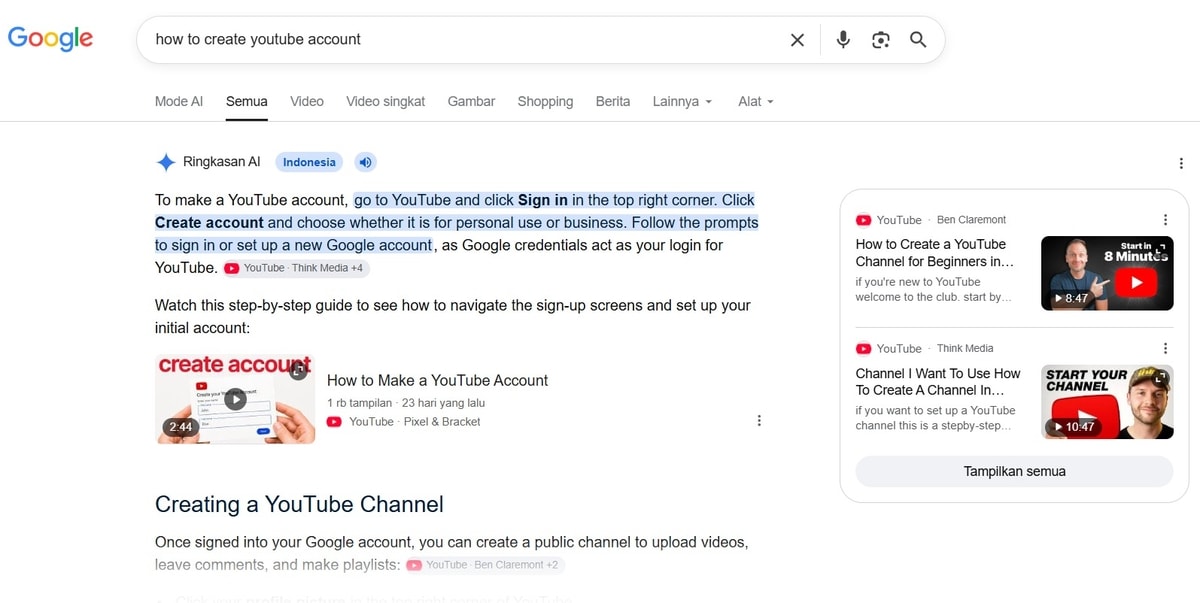Image resolution: width=1200 pixels, height=603 pixels.
Task: Expand the Lainnya dropdown
Action: coord(682,101)
